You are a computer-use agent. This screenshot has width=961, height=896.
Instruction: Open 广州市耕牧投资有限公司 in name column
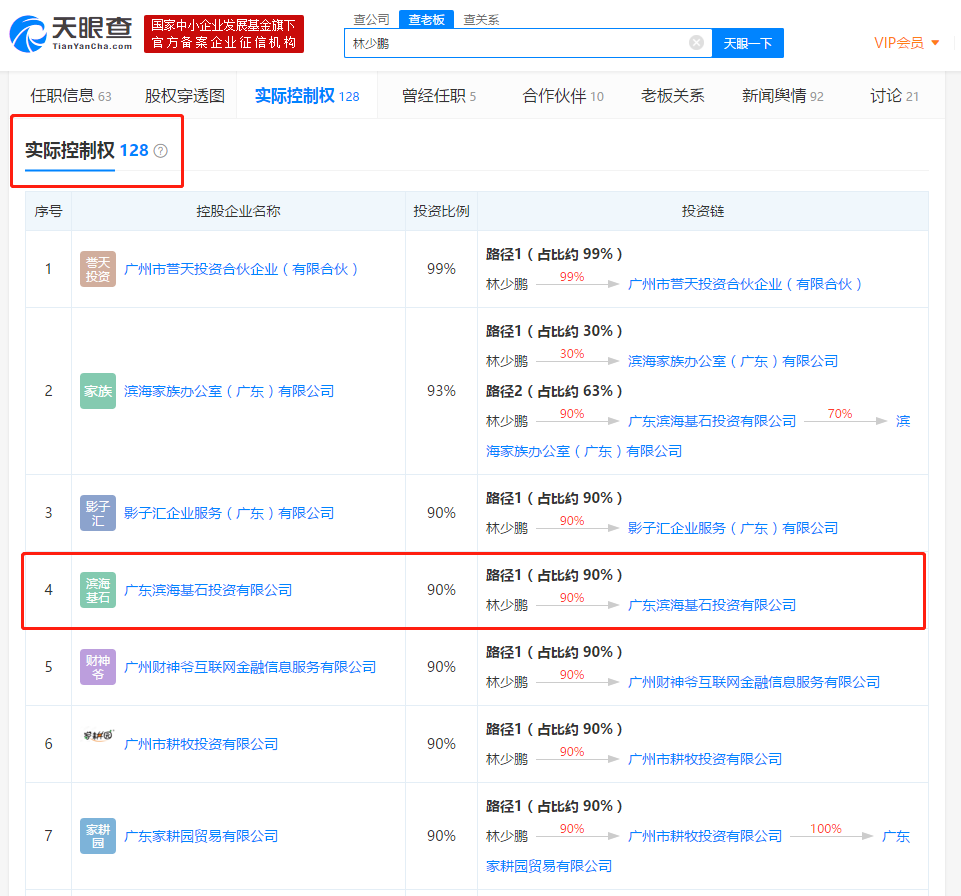tap(201, 744)
